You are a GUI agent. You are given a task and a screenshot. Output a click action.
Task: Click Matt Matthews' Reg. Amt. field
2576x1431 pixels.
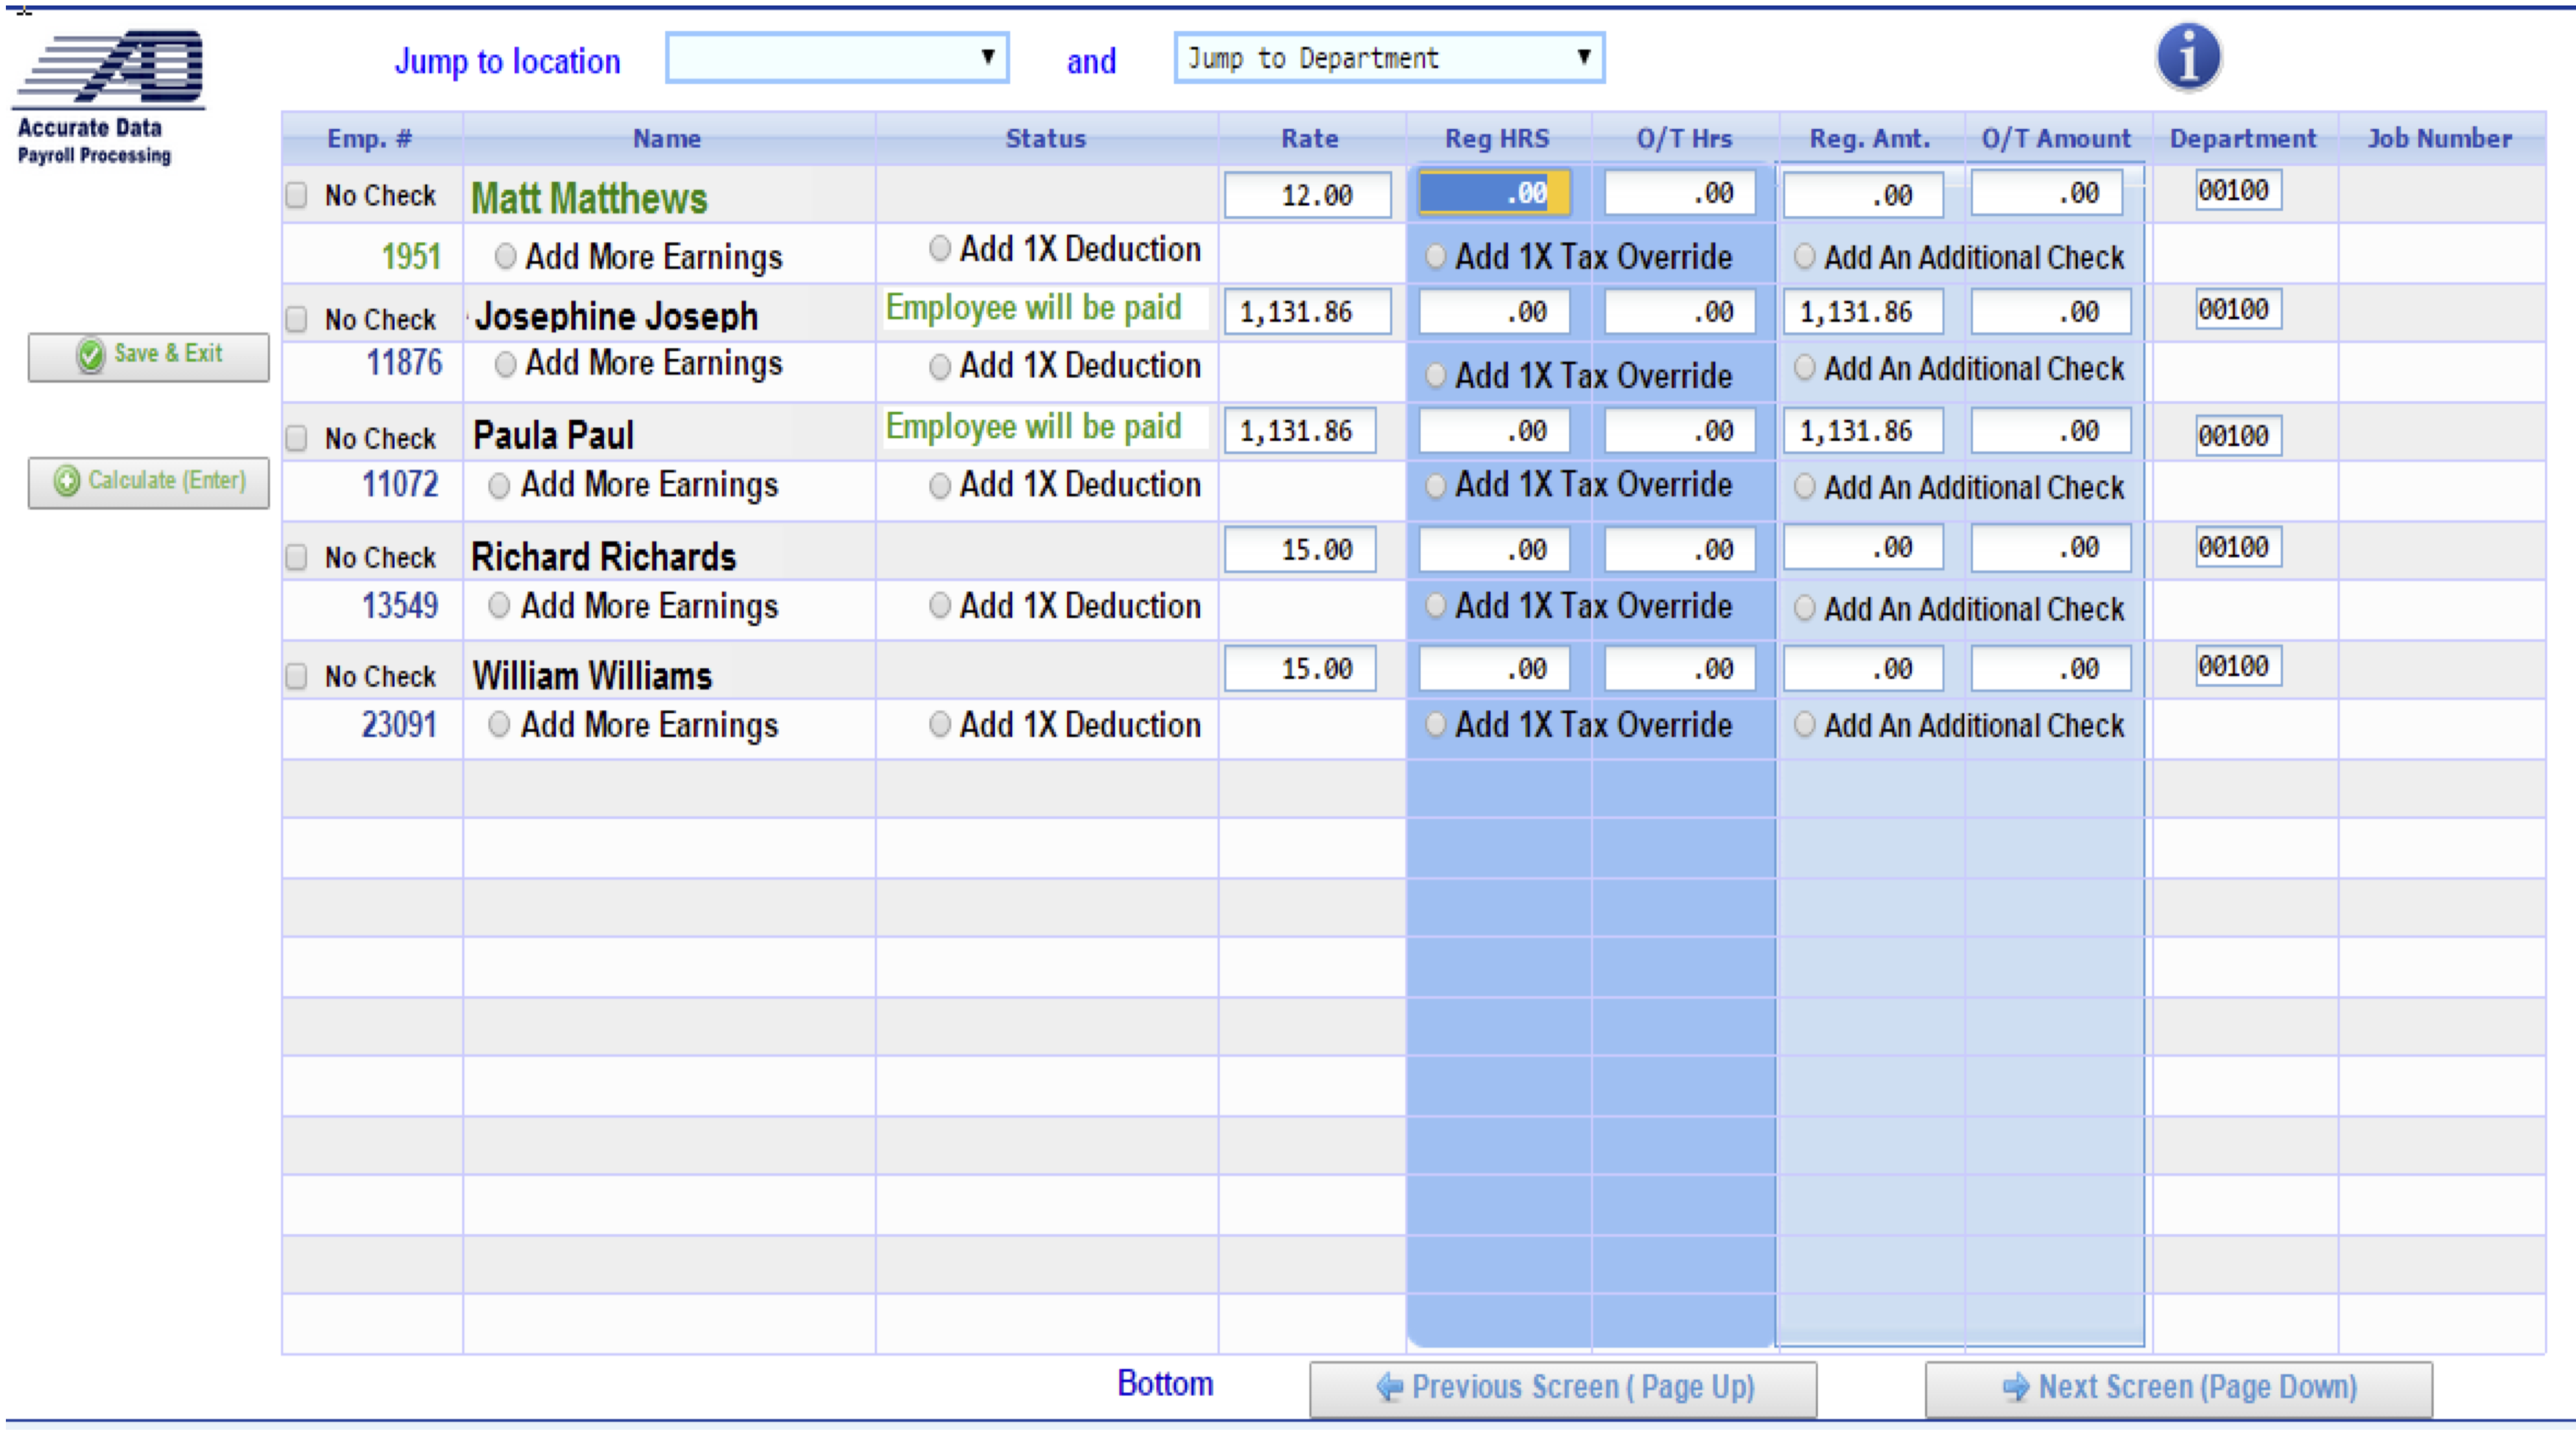[1863, 195]
